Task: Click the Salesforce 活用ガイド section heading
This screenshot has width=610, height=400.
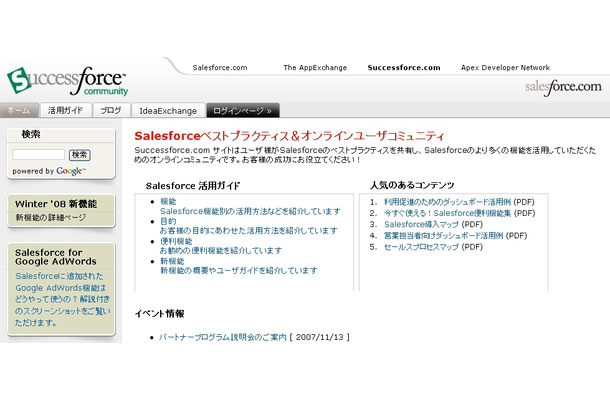Action: (193, 186)
